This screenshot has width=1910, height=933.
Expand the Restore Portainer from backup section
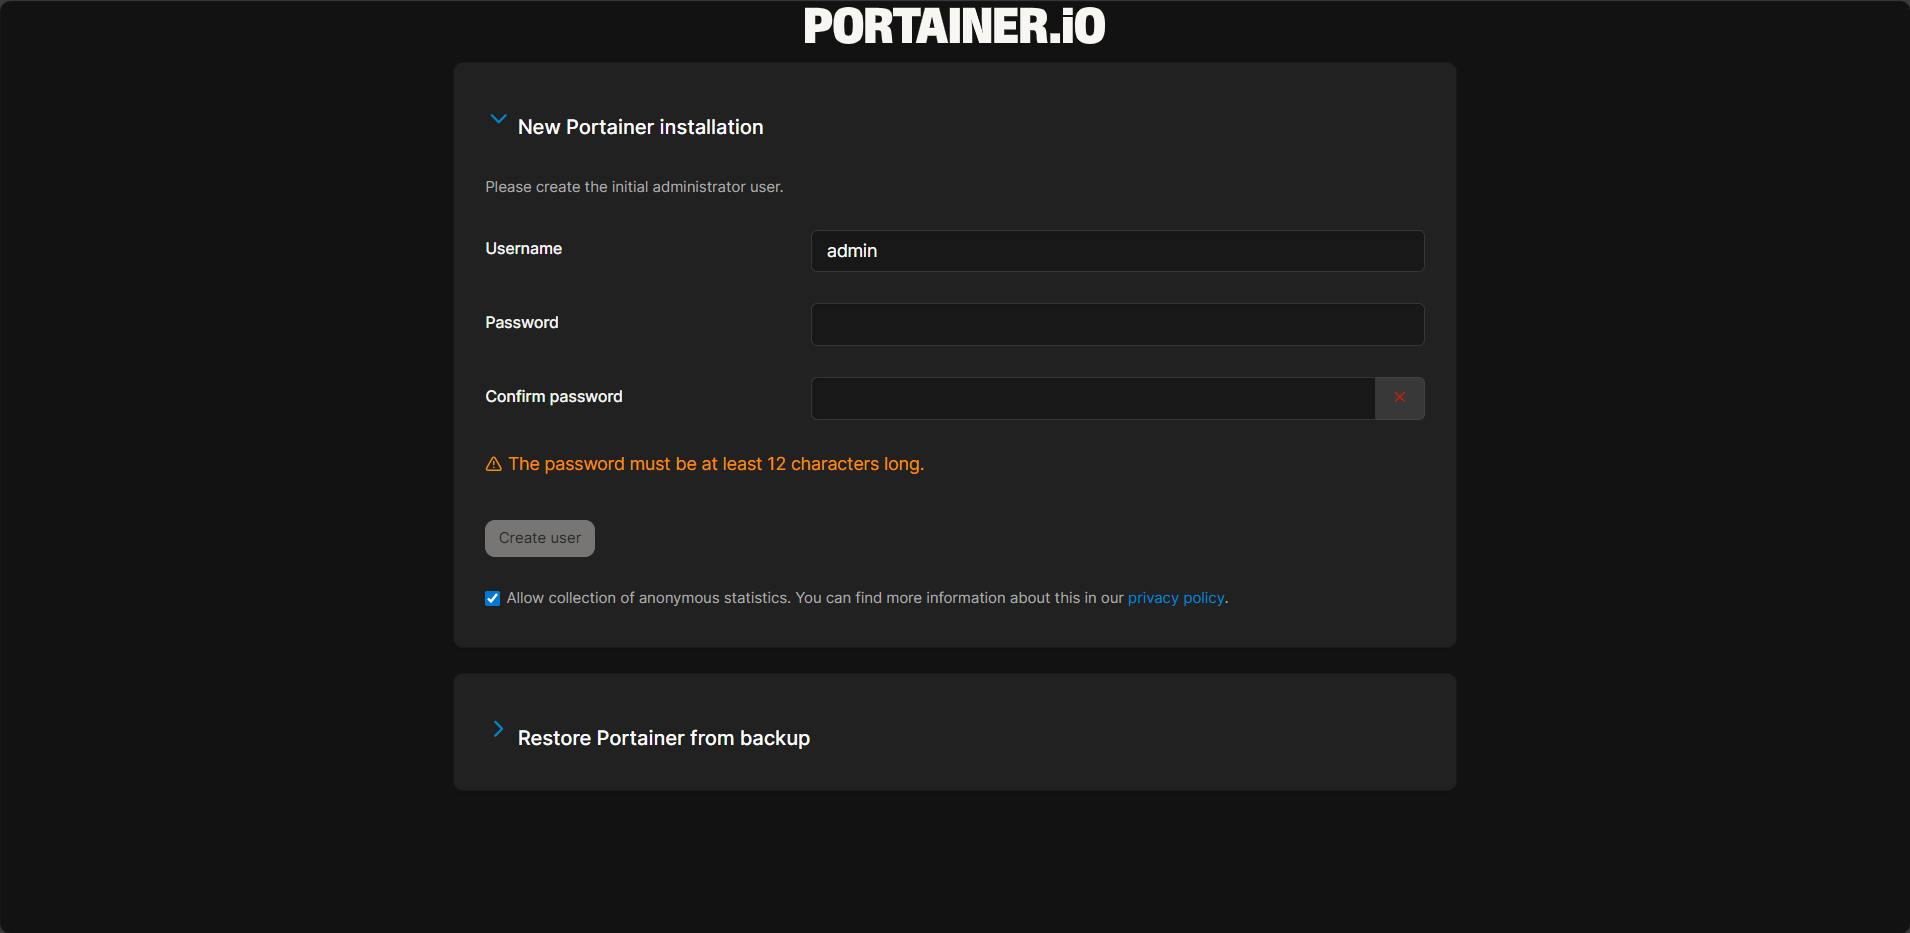pyautogui.click(x=498, y=729)
